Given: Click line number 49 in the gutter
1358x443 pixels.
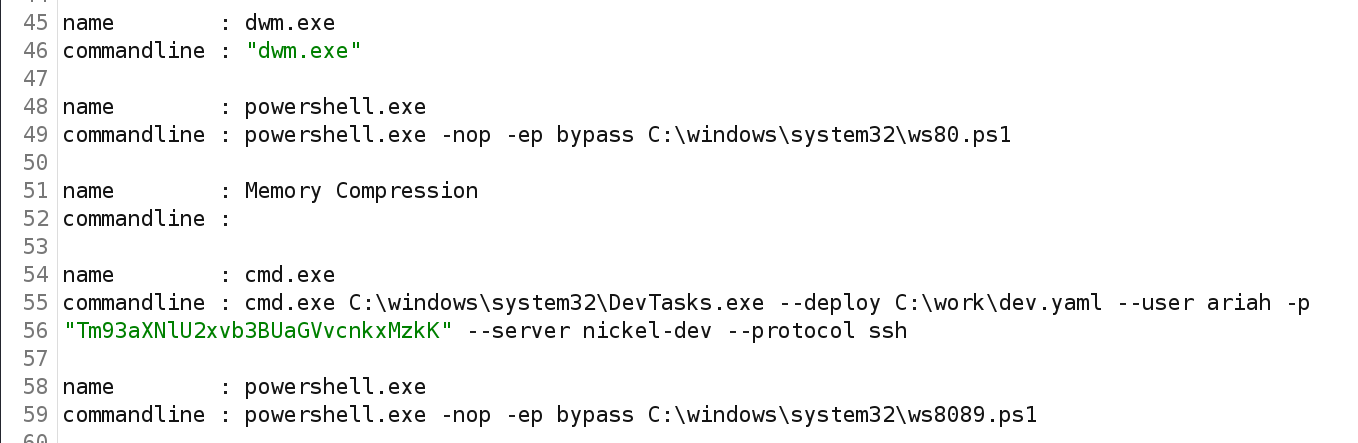Looking at the screenshot, I should [x=37, y=135].
